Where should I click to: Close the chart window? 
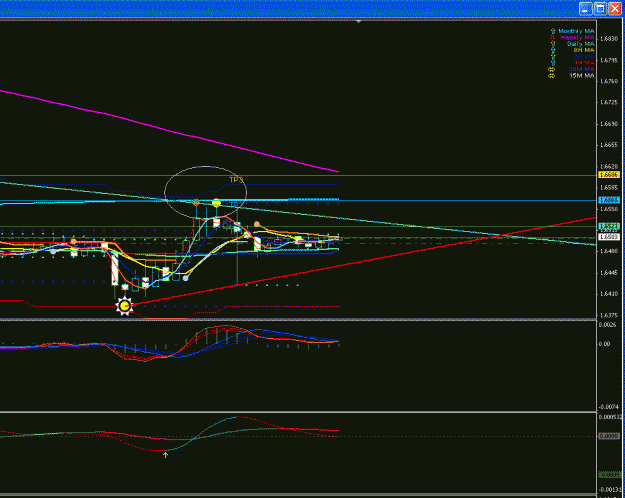coord(615,8)
